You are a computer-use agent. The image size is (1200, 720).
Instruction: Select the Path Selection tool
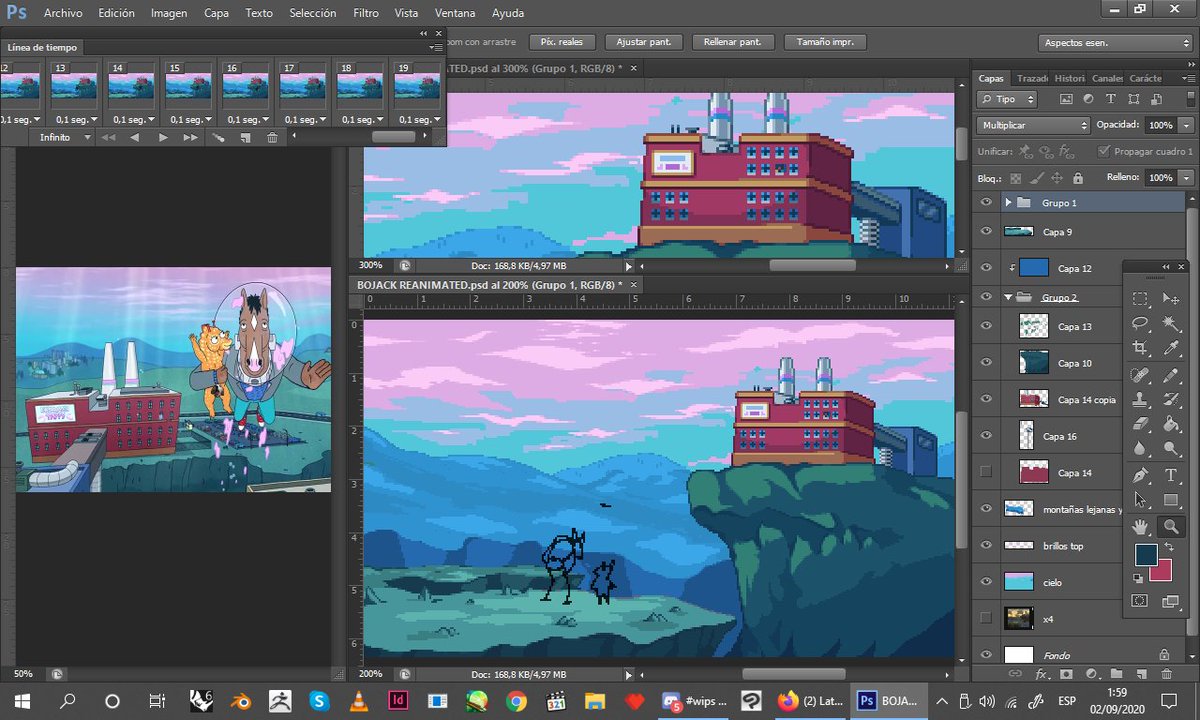tap(1139, 500)
